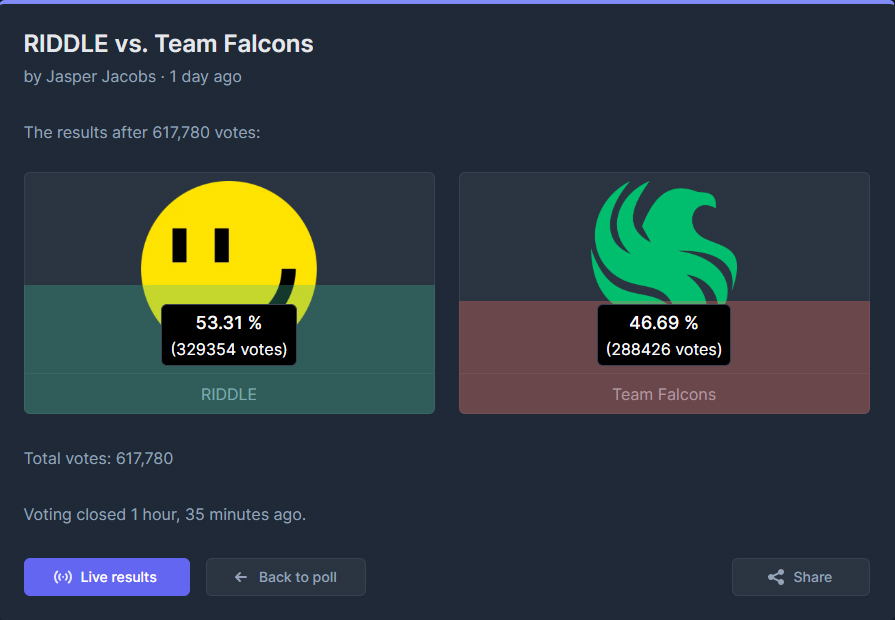
Task: Click author name Jasper Jacobs
Action: click(101, 77)
